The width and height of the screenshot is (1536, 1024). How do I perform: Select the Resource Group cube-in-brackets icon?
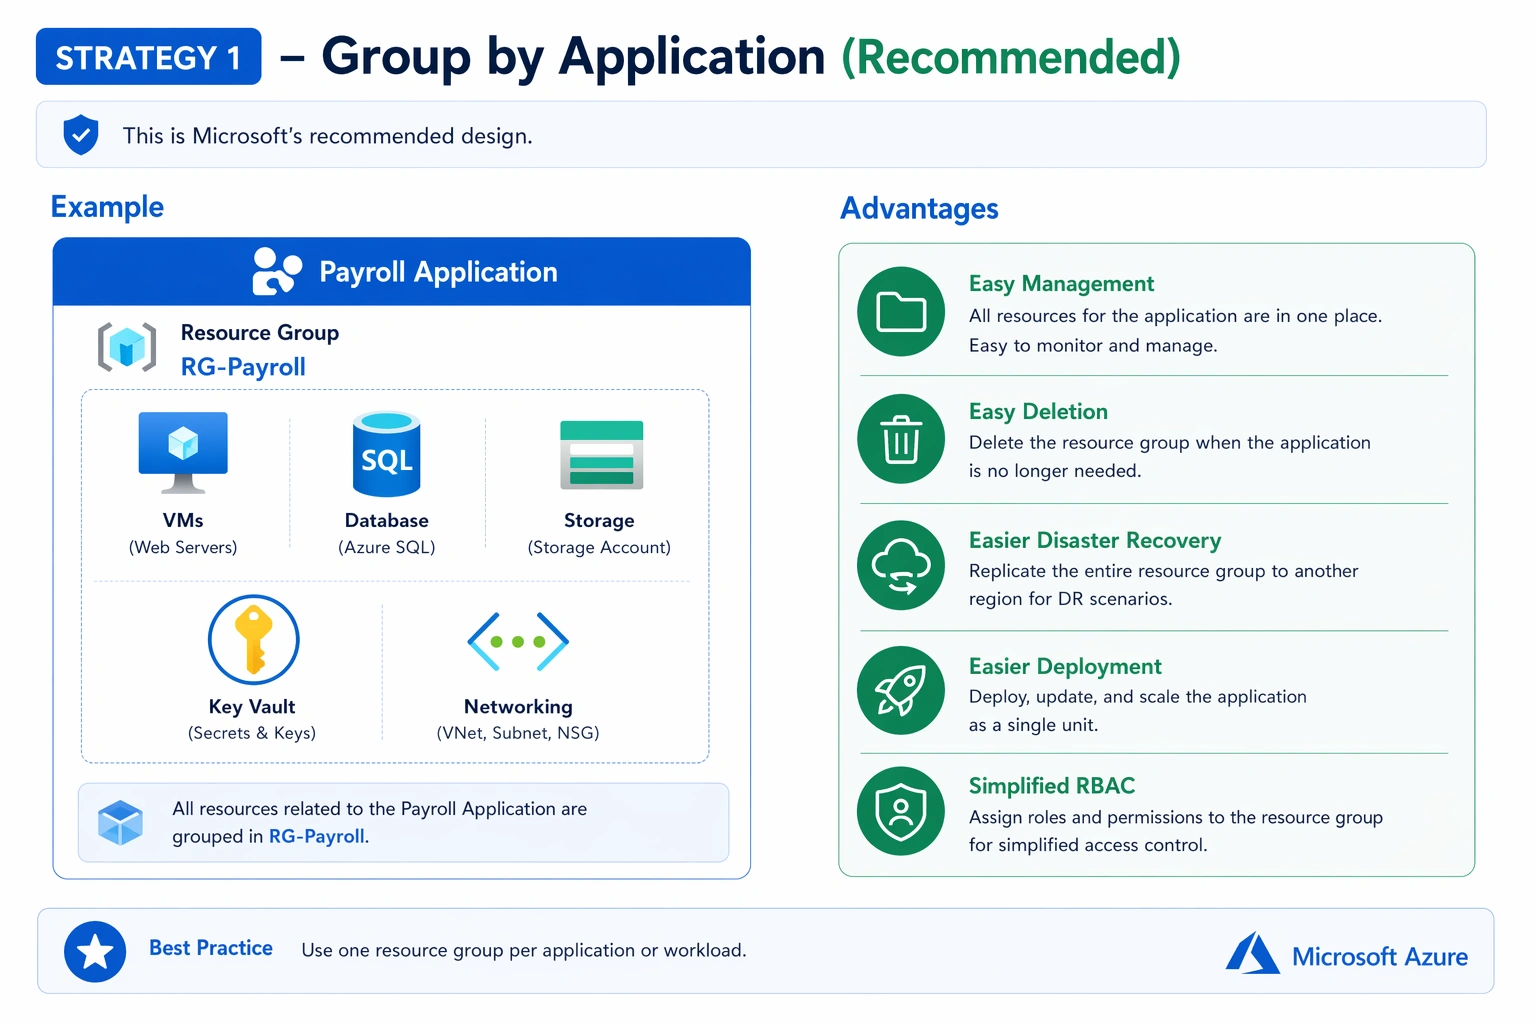click(x=127, y=347)
